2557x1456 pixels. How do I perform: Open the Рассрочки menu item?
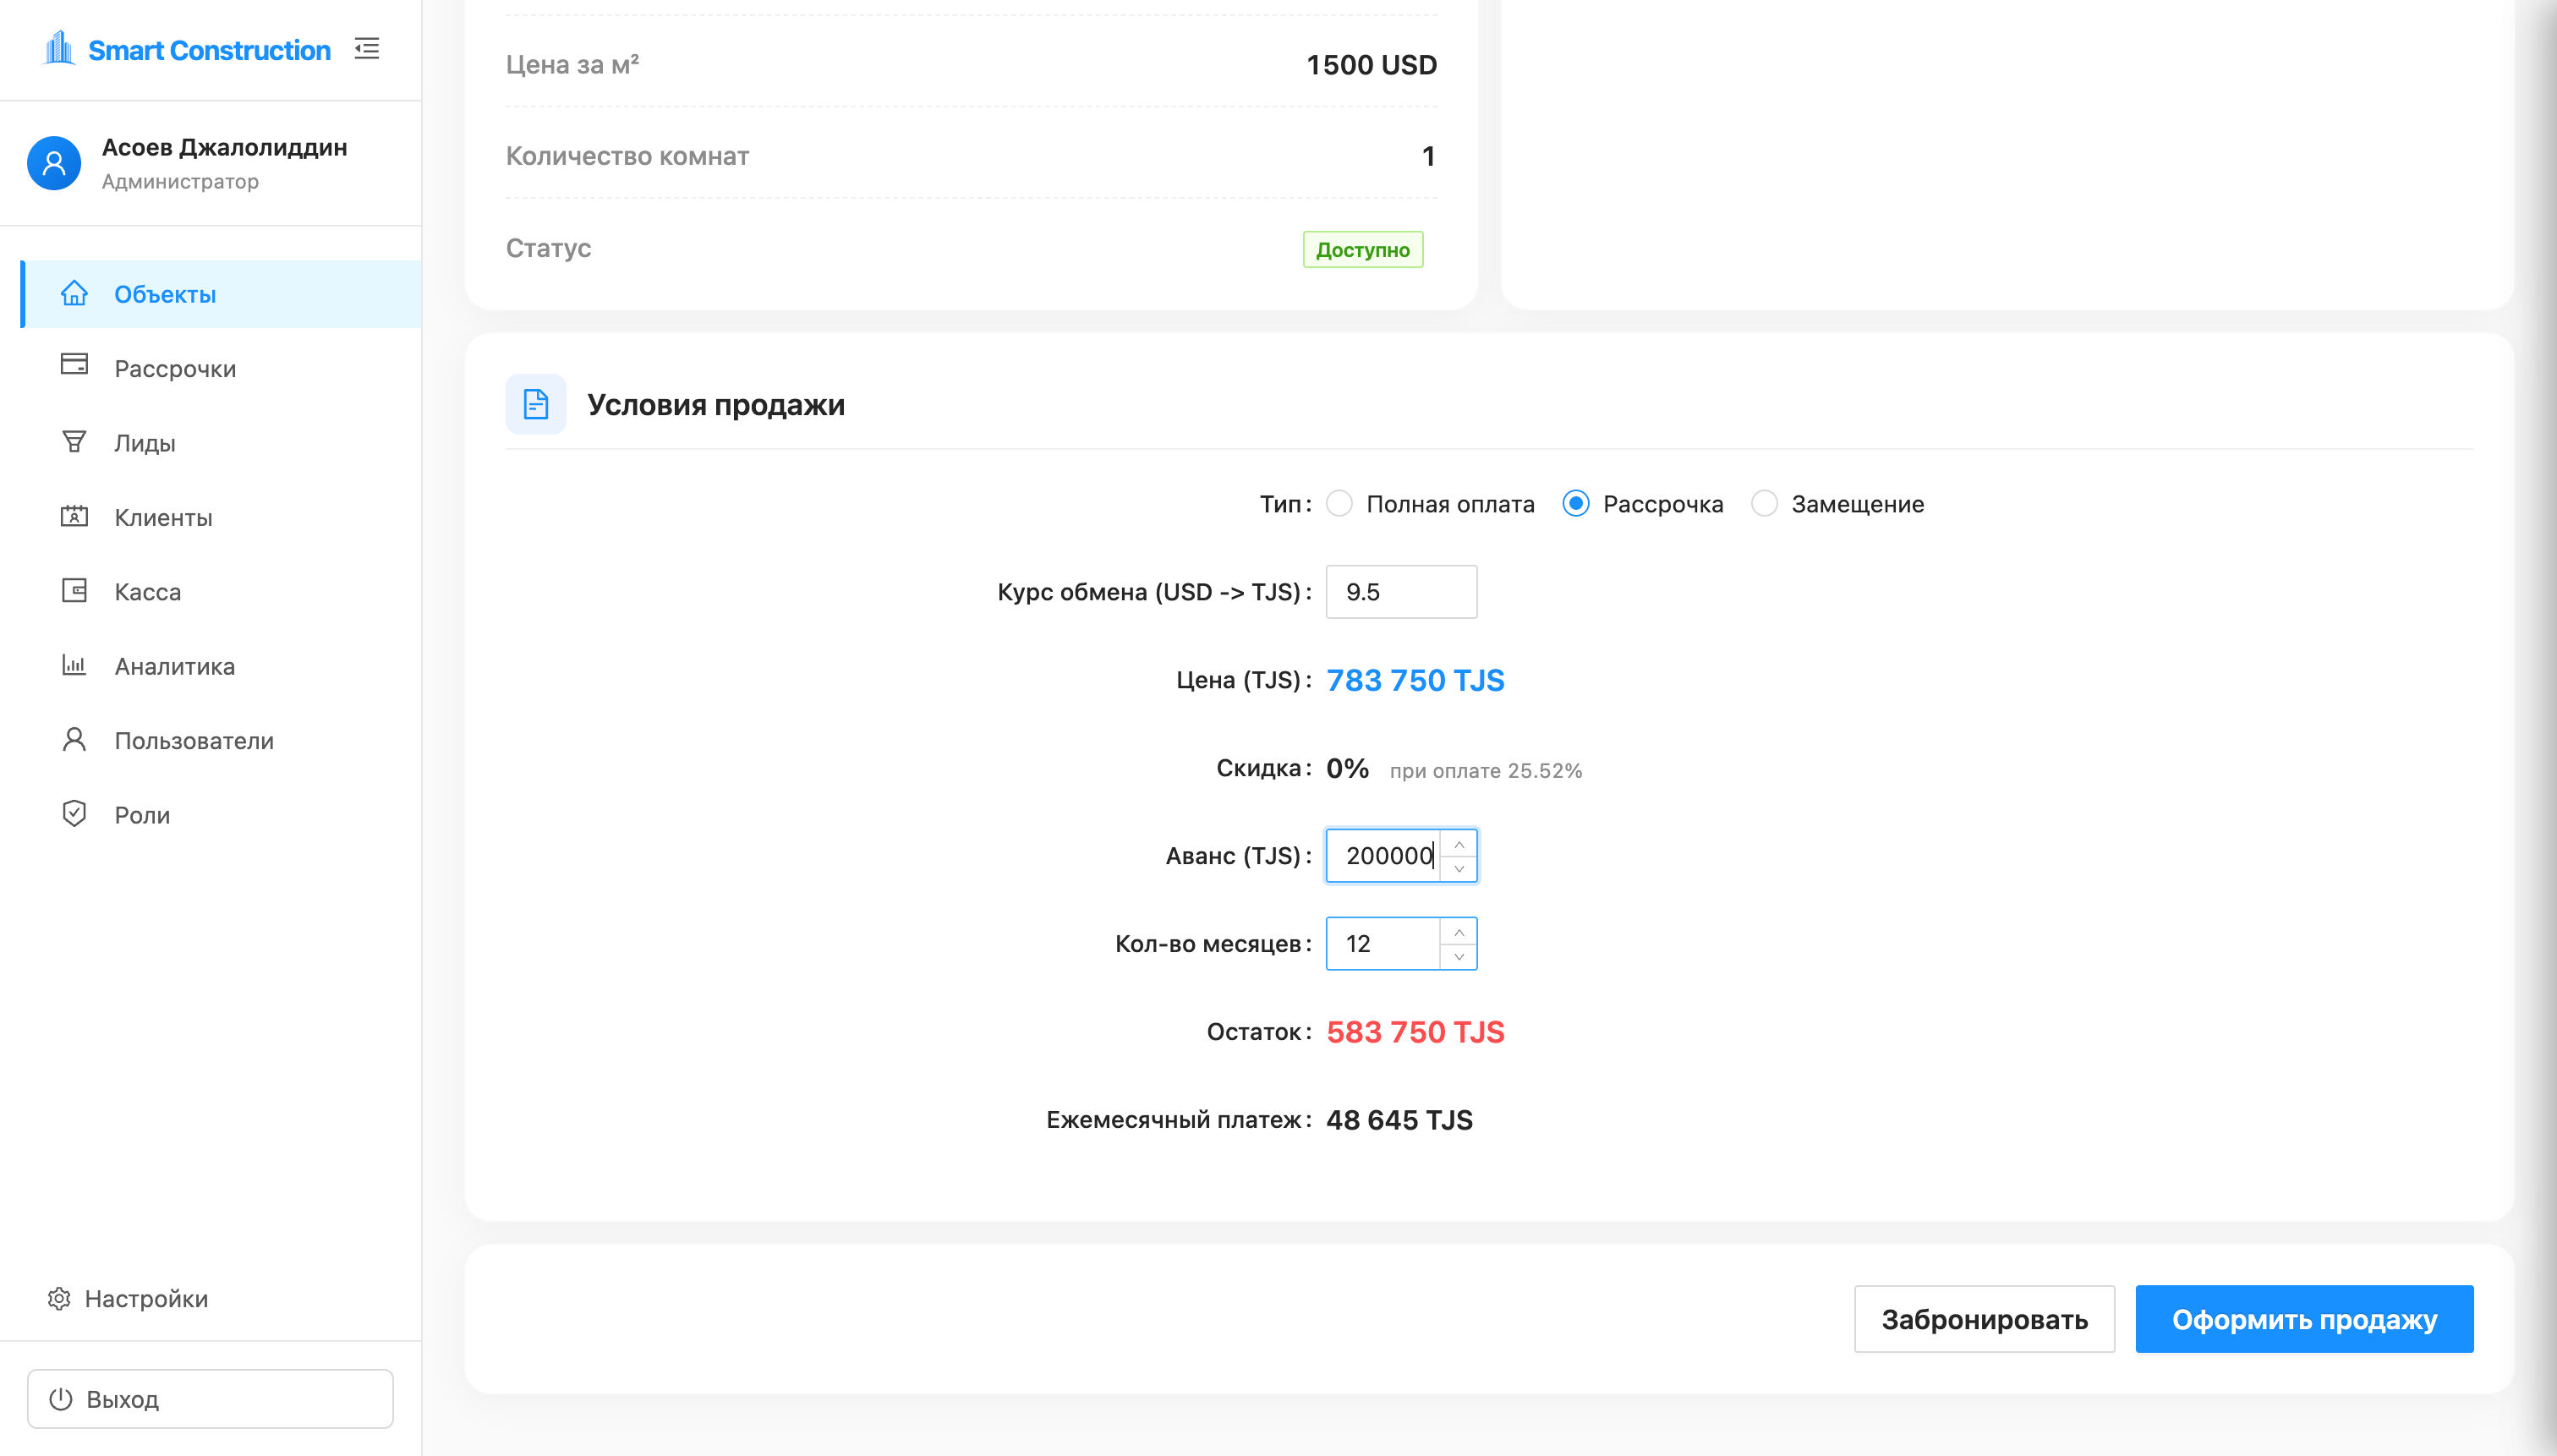pos(221,368)
